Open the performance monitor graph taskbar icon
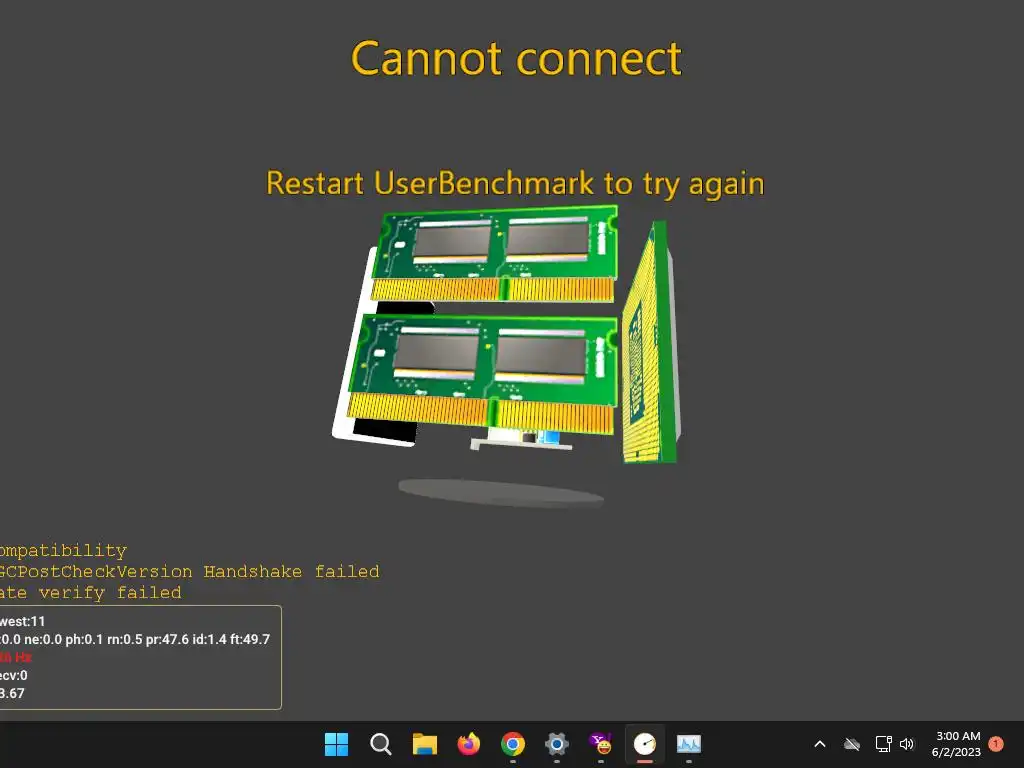Screen dimensions: 1024x768 [x=688, y=744]
